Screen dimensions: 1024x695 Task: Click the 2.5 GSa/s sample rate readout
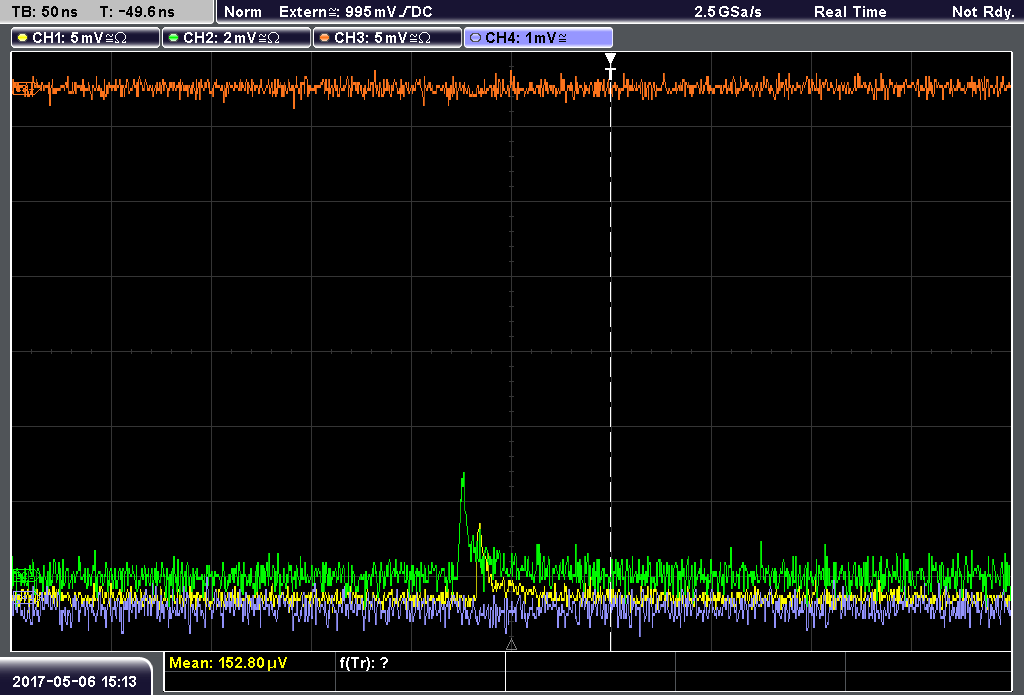(728, 12)
